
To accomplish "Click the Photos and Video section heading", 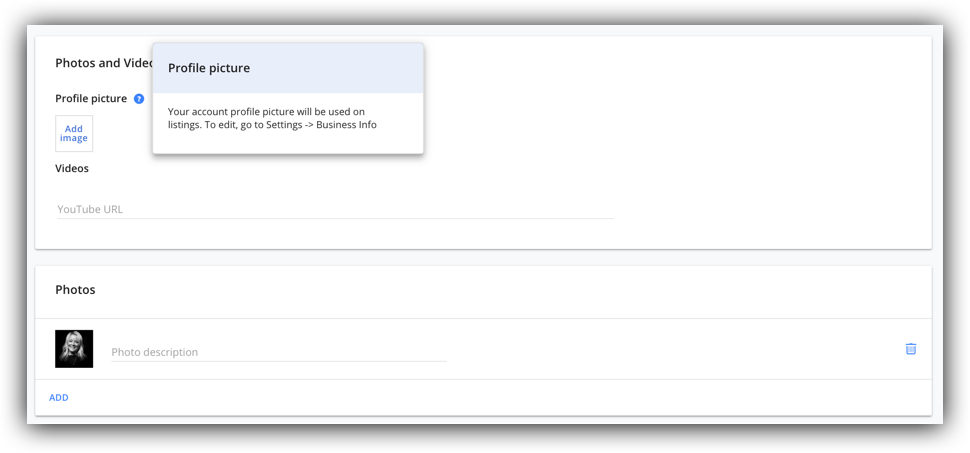I will pyautogui.click(x=104, y=63).
